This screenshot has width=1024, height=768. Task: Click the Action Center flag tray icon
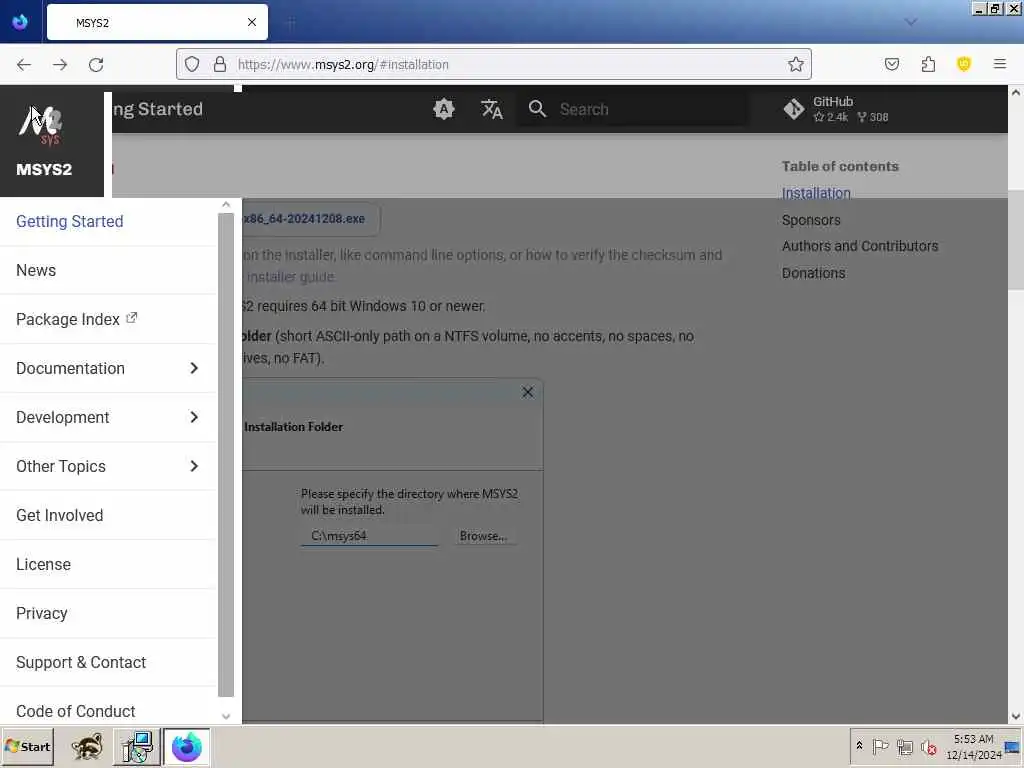point(880,746)
